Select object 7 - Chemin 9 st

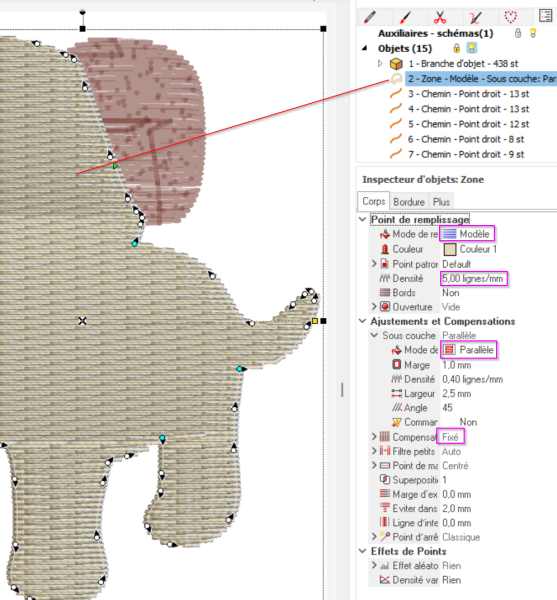pyautogui.click(x=466, y=154)
